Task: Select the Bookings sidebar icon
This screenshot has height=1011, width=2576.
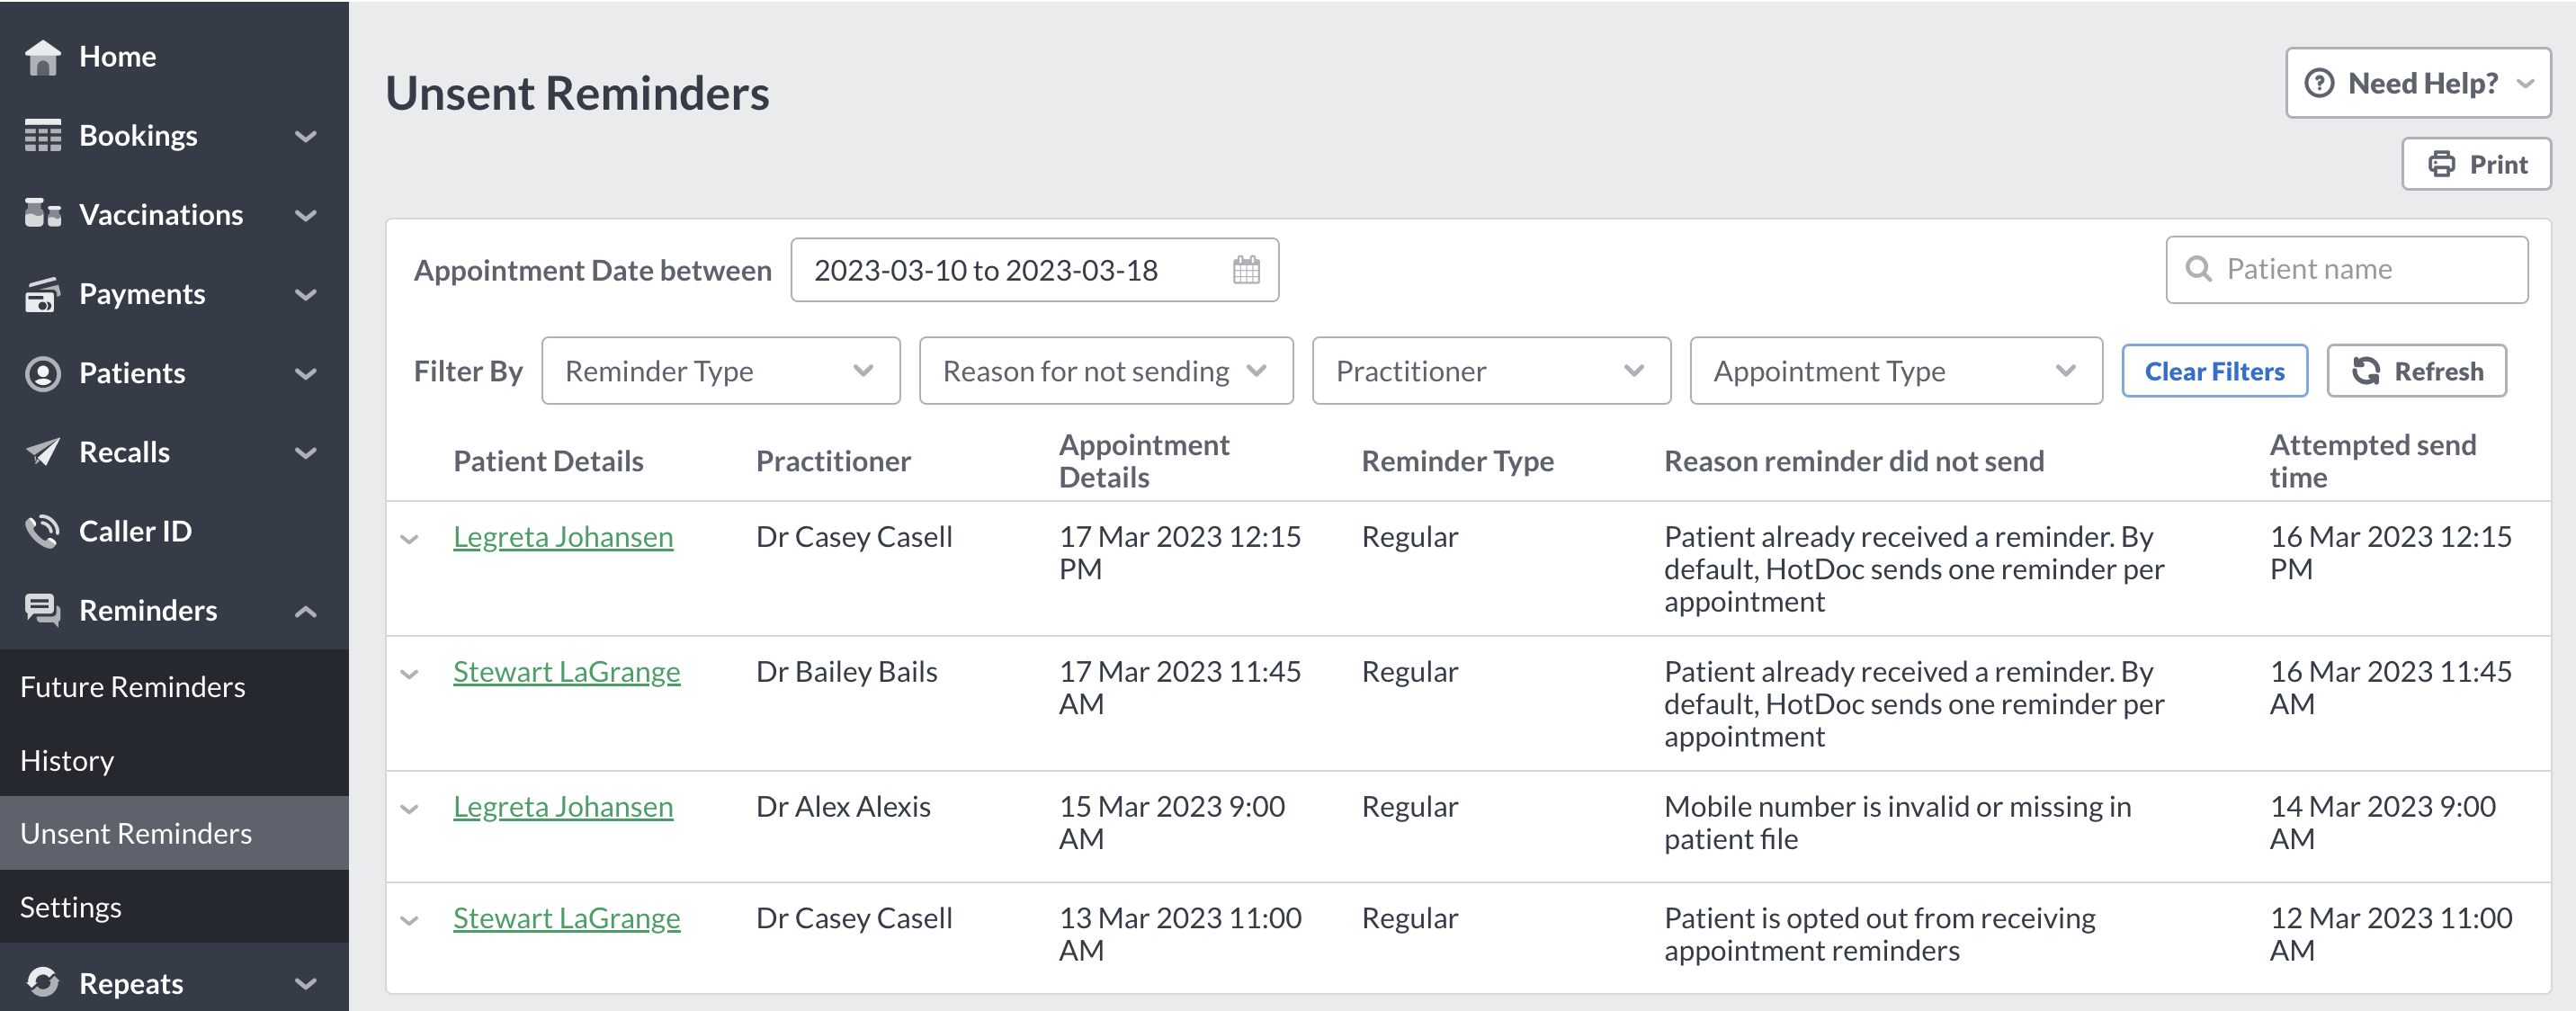Action: 42,135
